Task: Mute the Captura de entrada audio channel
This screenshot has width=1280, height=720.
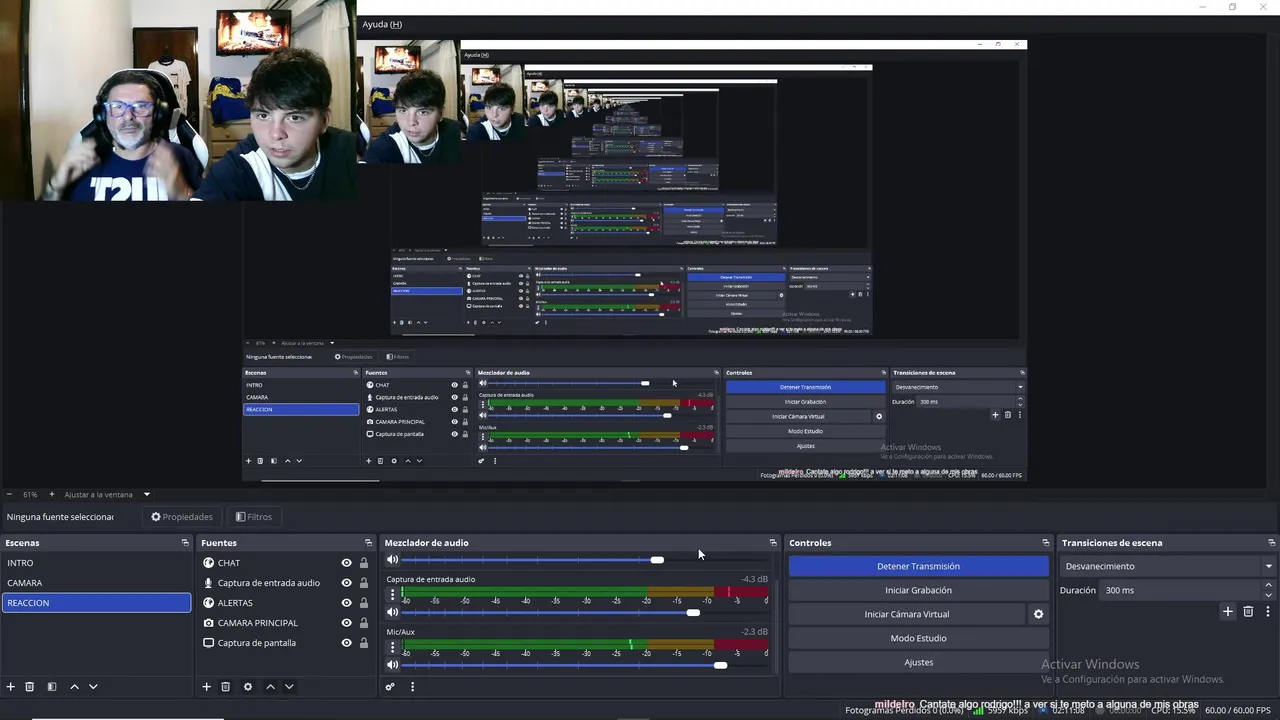Action: (x=392, y=612)
